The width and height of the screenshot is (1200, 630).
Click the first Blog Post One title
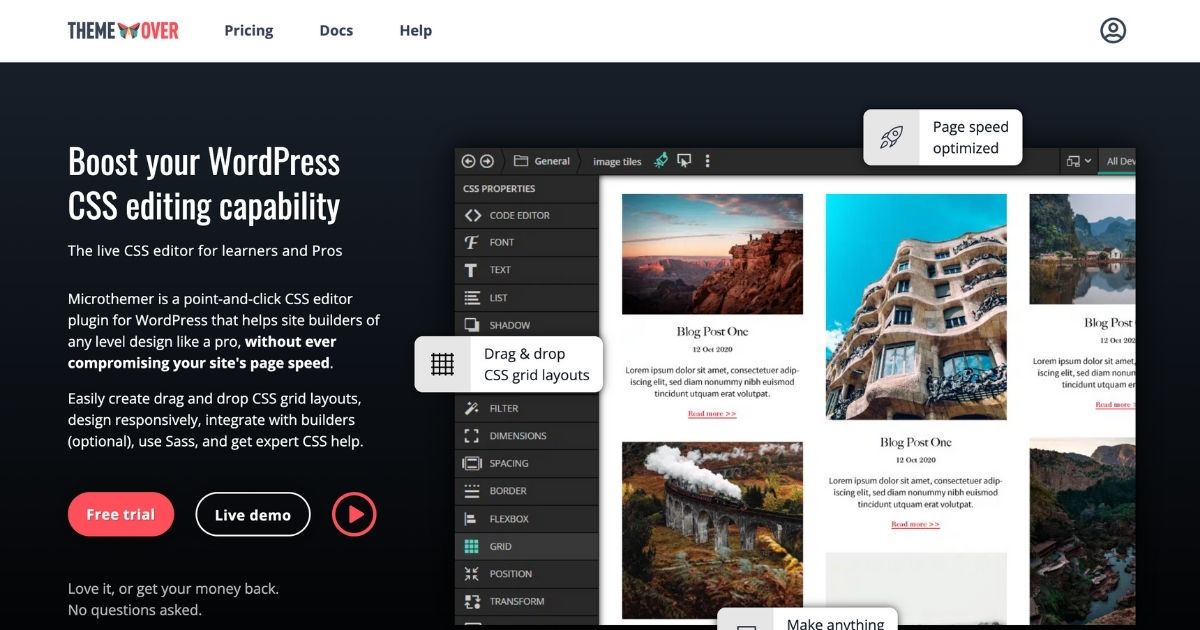click(712, 332)
